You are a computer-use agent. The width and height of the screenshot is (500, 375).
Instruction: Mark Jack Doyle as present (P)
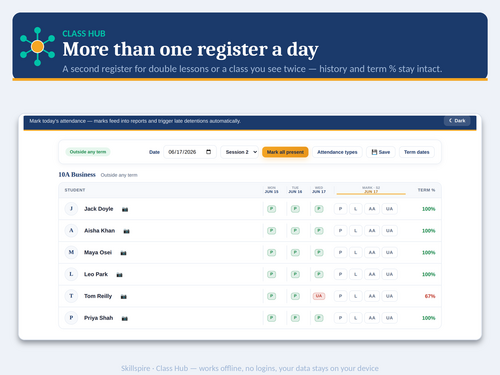point(340,209)
